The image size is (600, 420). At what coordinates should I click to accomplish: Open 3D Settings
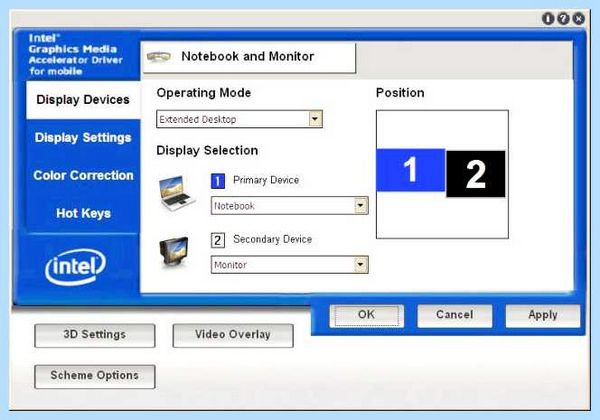[x=95, y=335]
